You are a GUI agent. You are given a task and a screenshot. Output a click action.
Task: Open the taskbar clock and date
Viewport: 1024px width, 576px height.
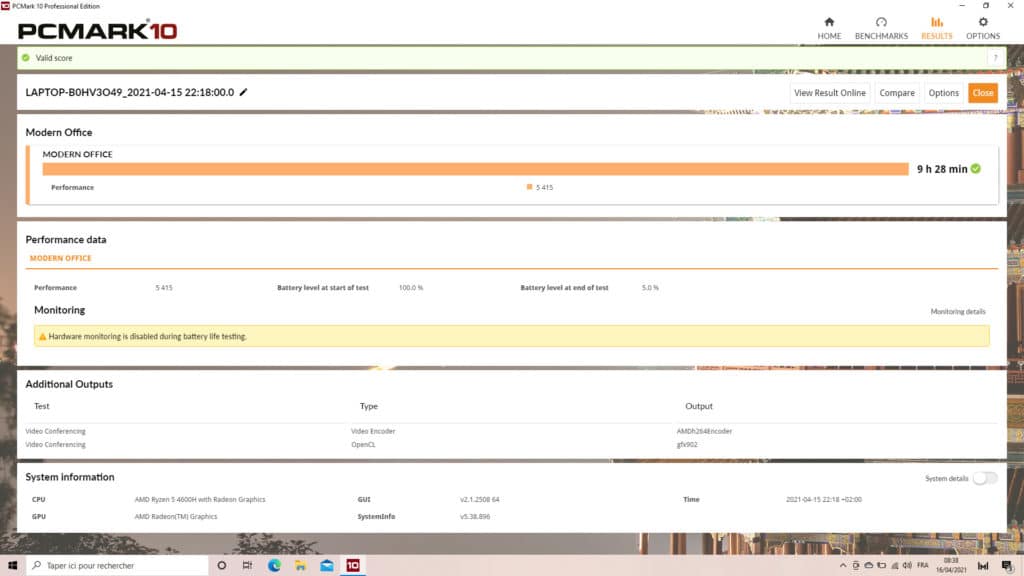951,566
